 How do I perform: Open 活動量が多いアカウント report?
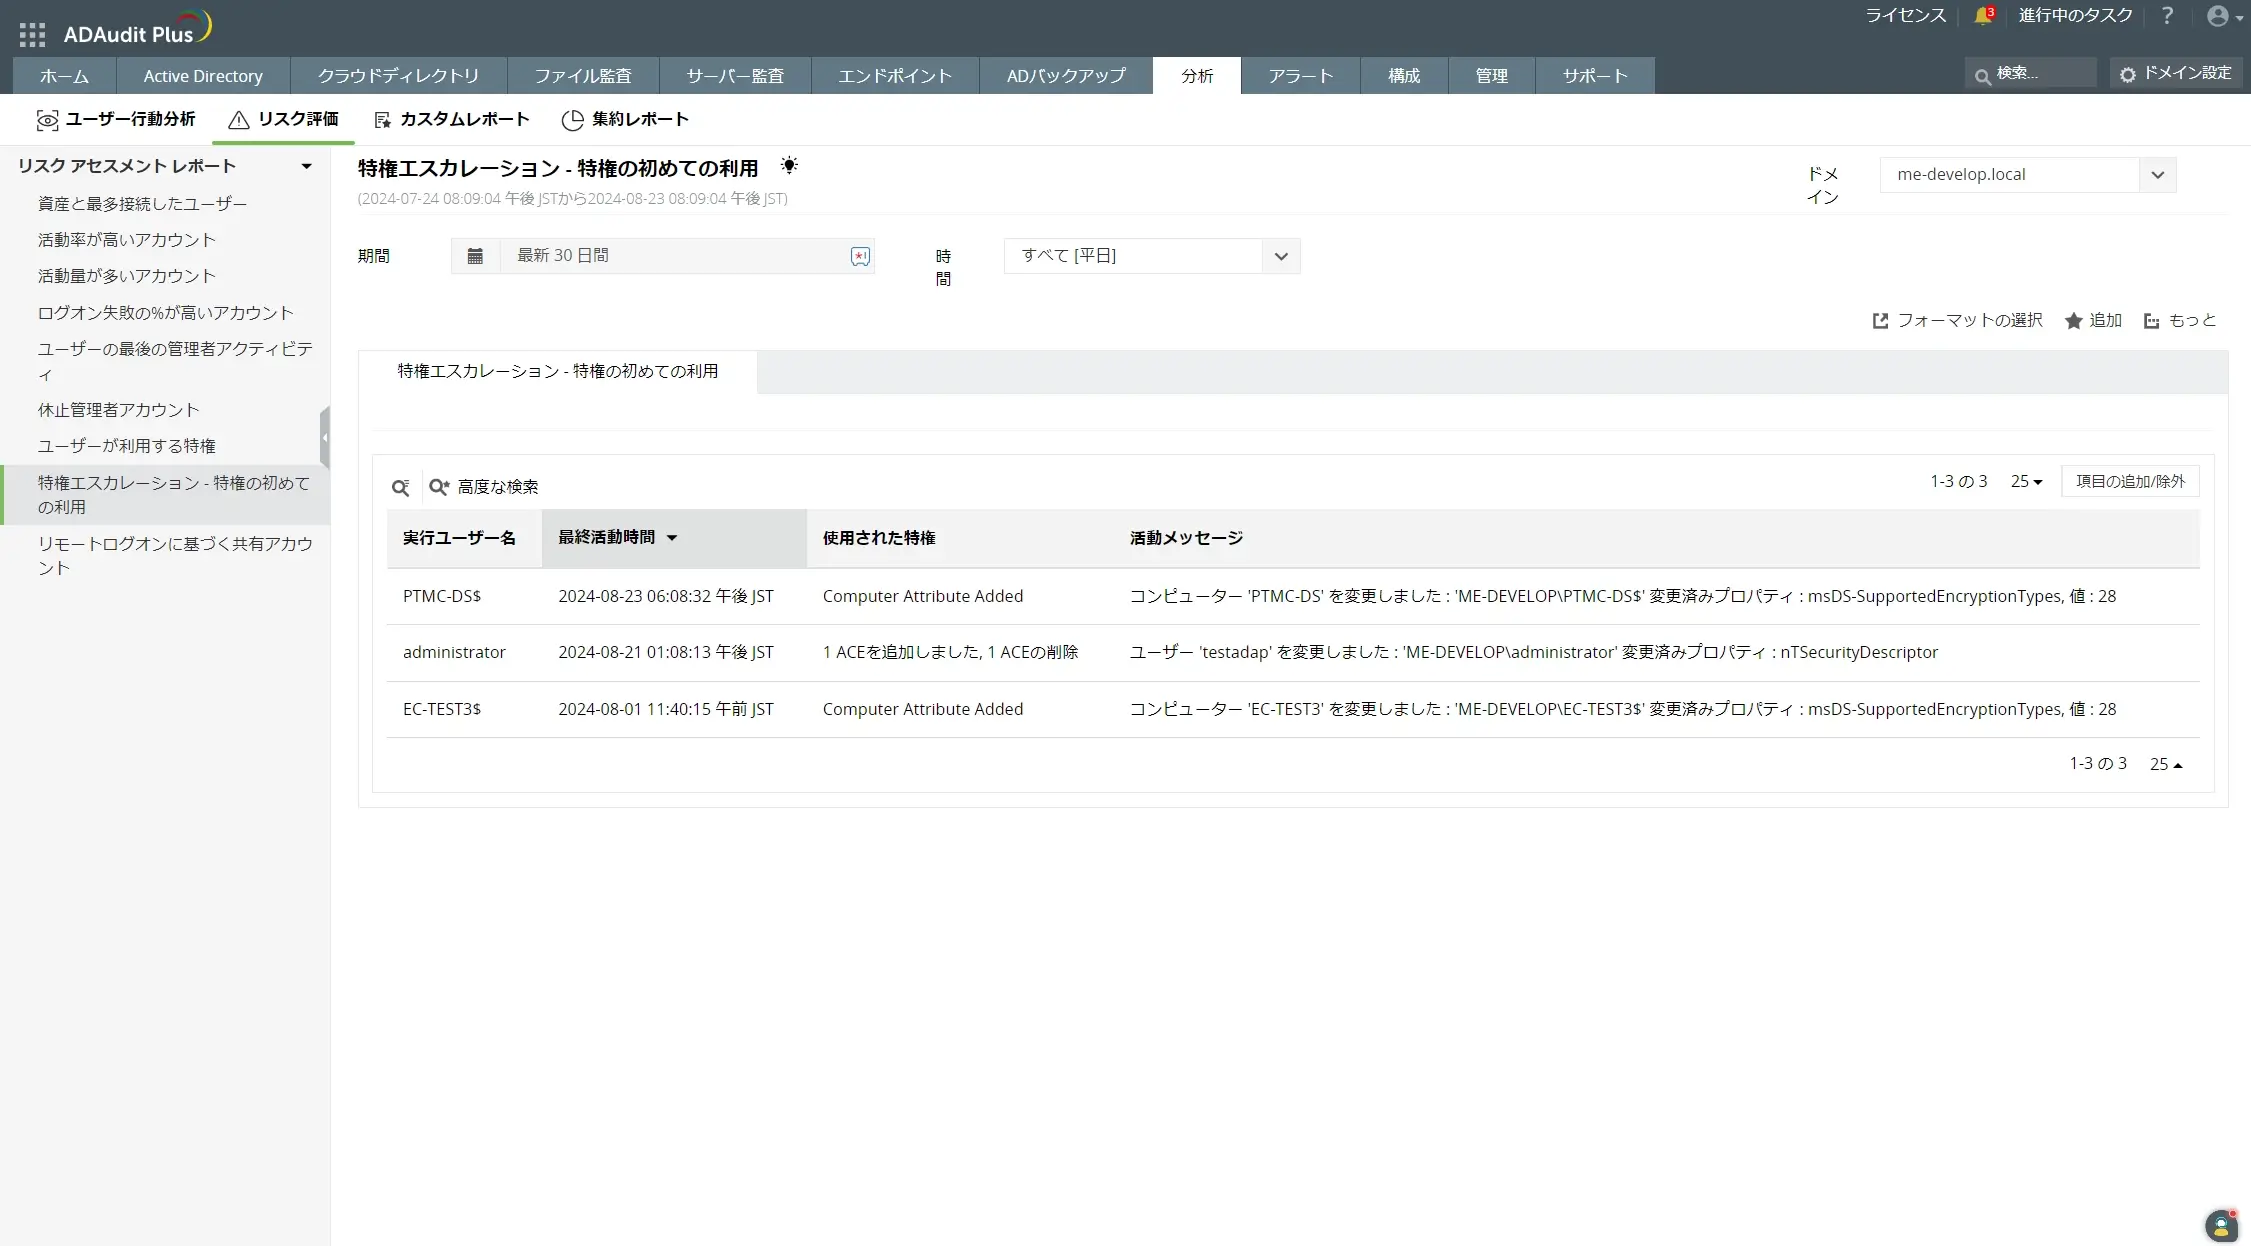(127, 276)
